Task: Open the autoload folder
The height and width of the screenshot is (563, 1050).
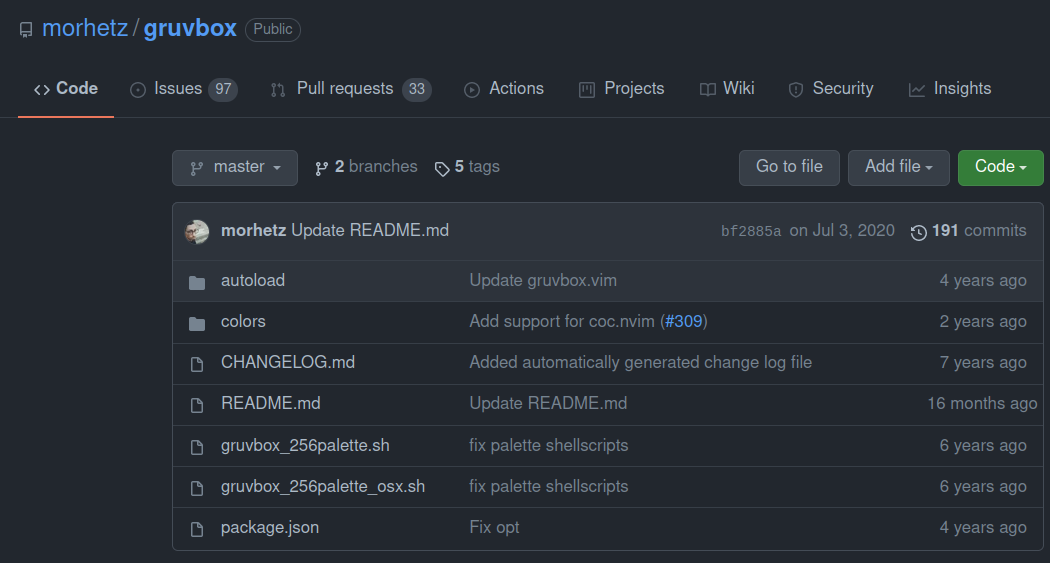Action: [253, 280]
